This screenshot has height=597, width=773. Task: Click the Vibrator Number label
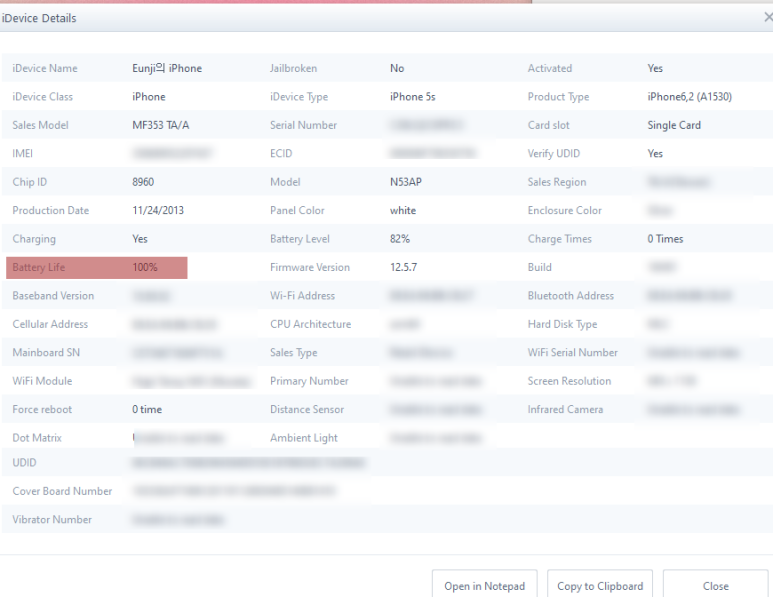(x=52, y=520)
